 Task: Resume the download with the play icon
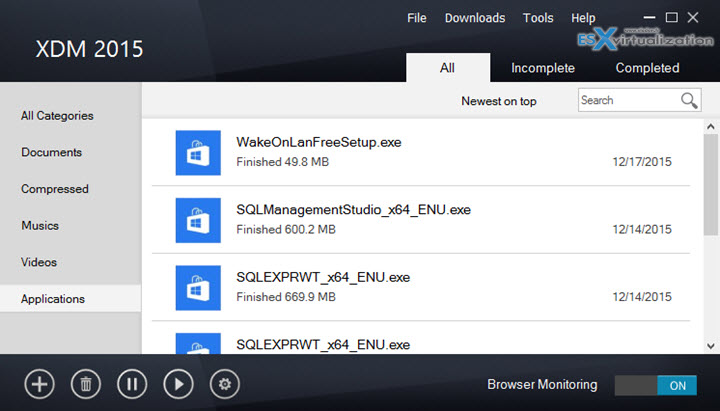178,384
